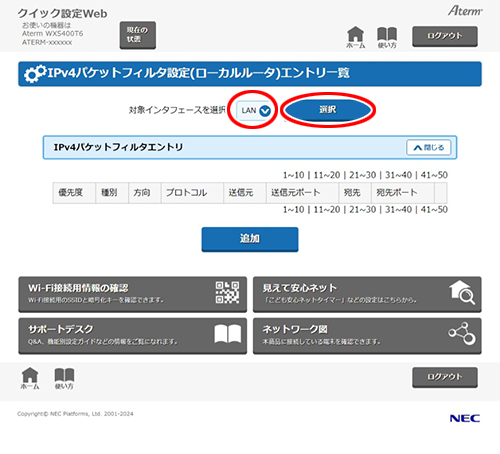Click the 種別 column header
Image resolution: width=500 pixels, height=454 pixels.
[x=112, y=193]
